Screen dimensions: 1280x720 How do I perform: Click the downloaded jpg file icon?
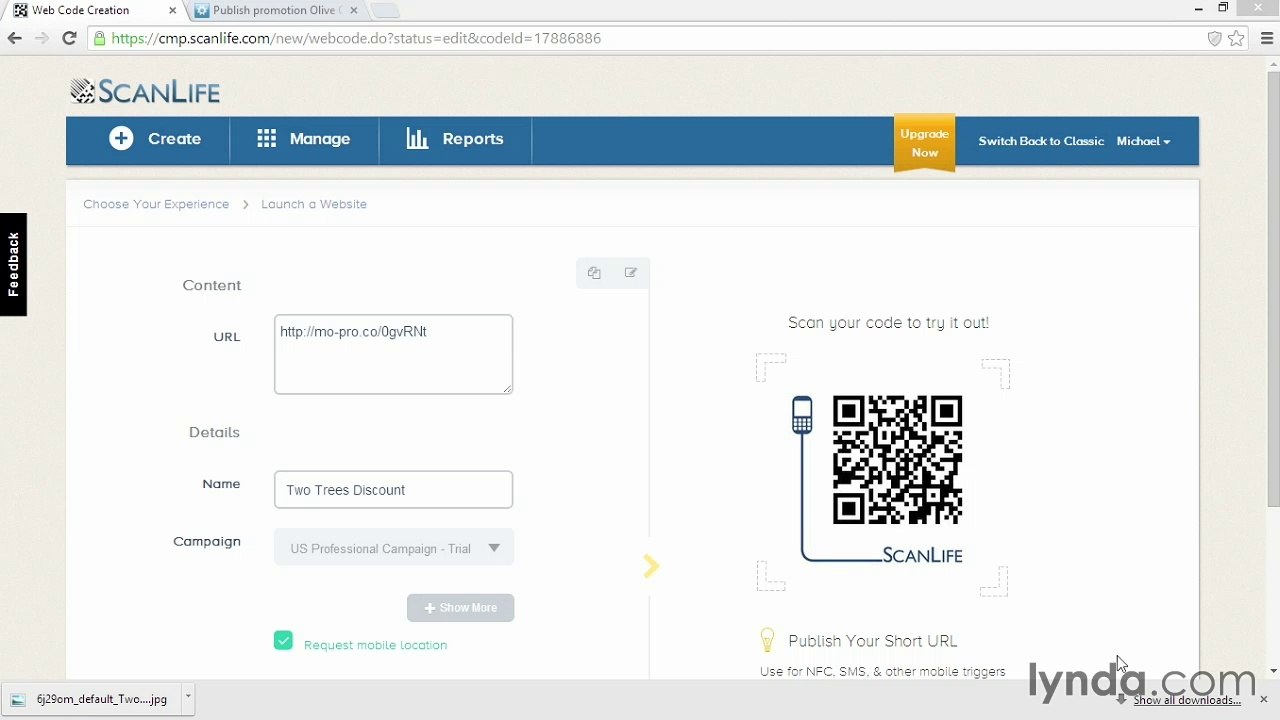[19, 699]
